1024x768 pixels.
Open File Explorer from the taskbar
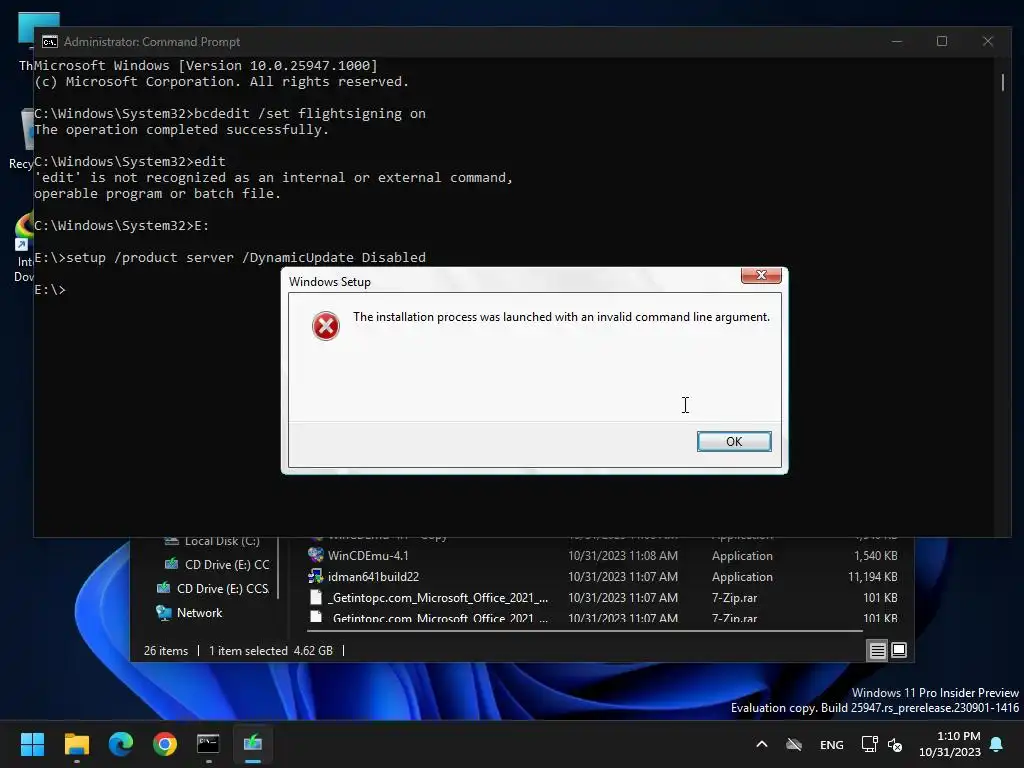76,744
